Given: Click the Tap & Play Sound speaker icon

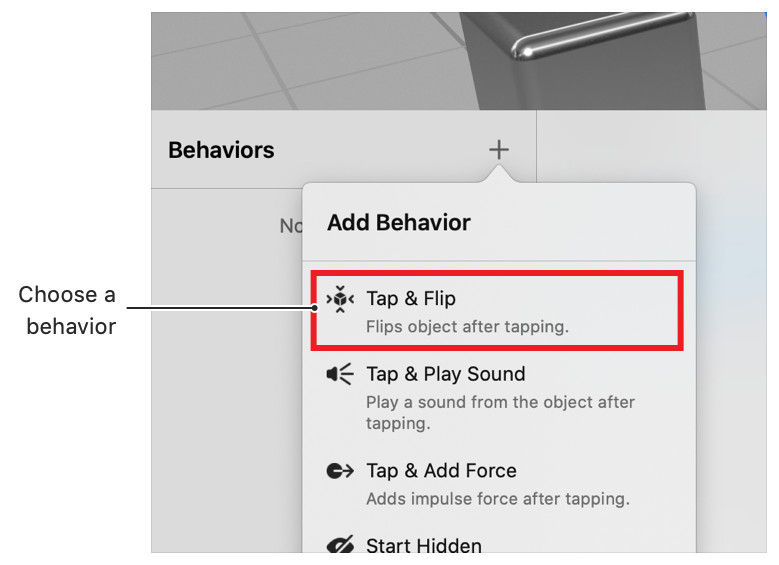Looking at the screenshot, I should 340,374.
